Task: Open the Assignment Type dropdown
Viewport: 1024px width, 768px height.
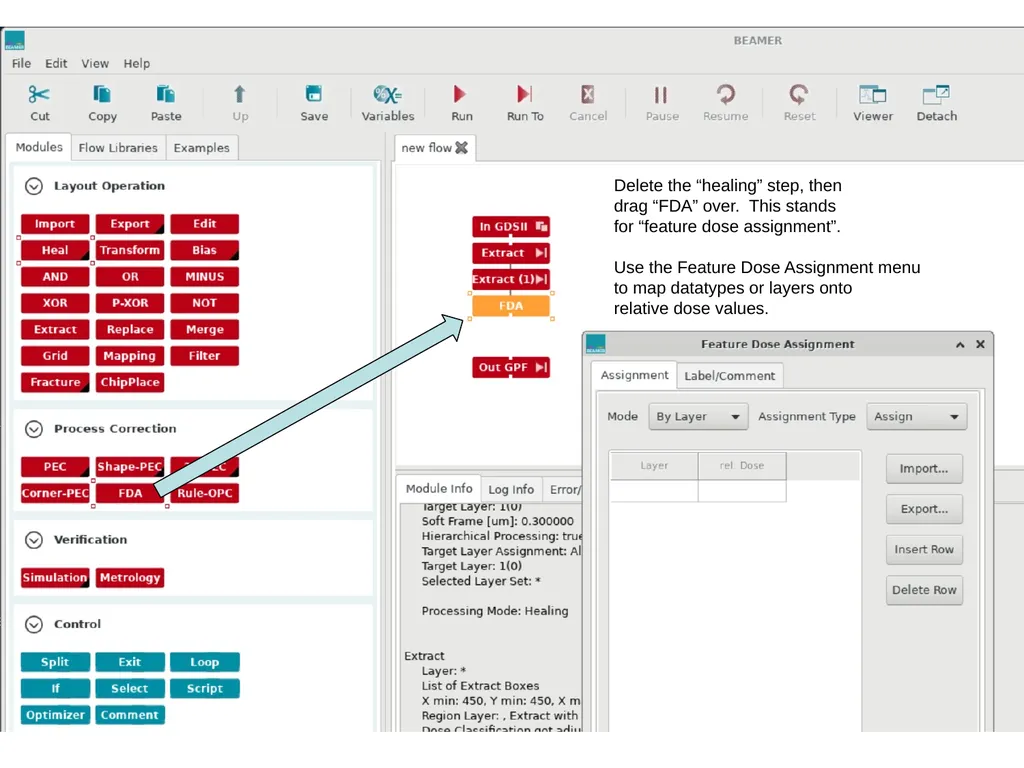Action: (x=916, y=417)
